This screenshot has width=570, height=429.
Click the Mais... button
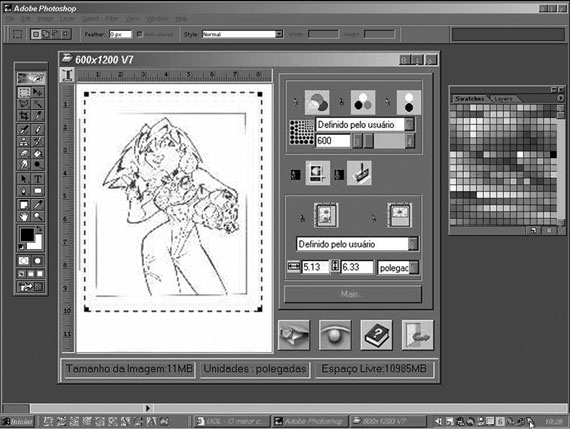tap(353, 294)
